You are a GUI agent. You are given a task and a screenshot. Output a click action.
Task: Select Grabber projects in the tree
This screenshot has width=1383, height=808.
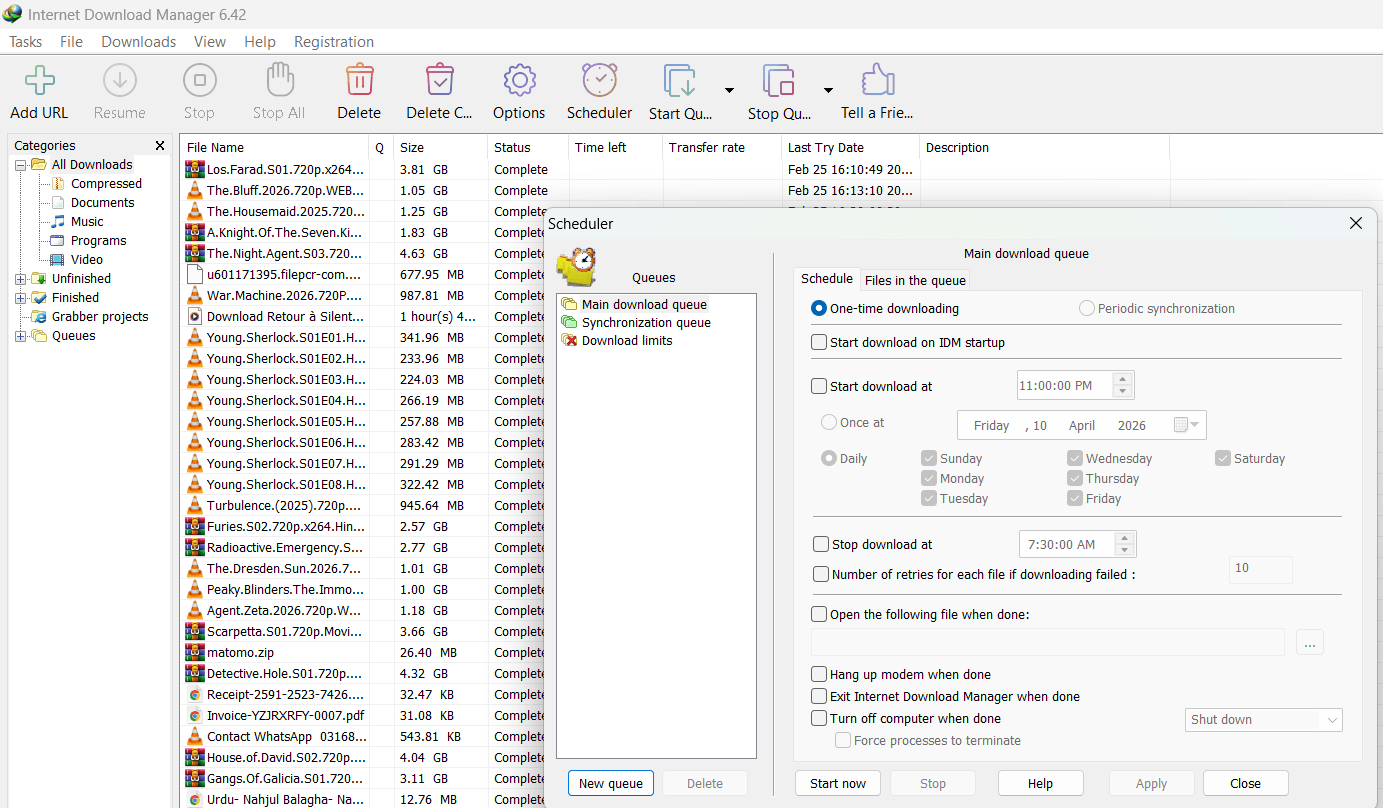(99, 316)
